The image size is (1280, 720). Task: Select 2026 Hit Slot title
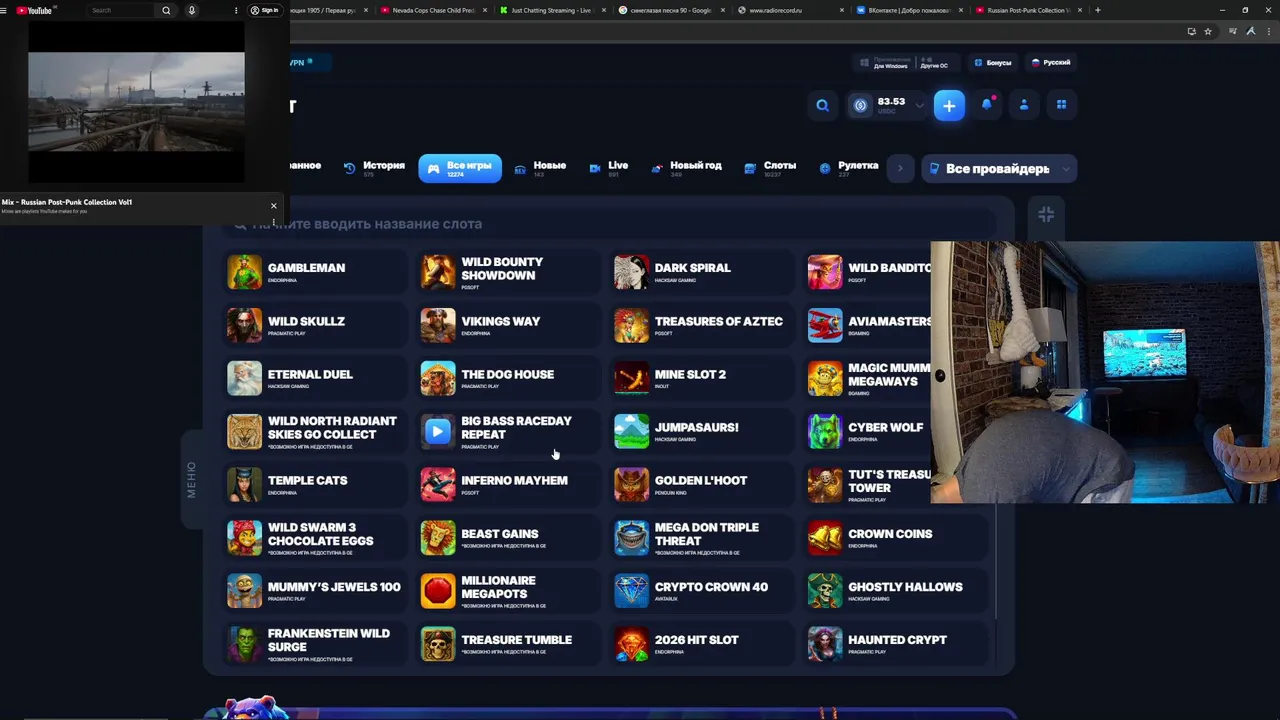696,640
